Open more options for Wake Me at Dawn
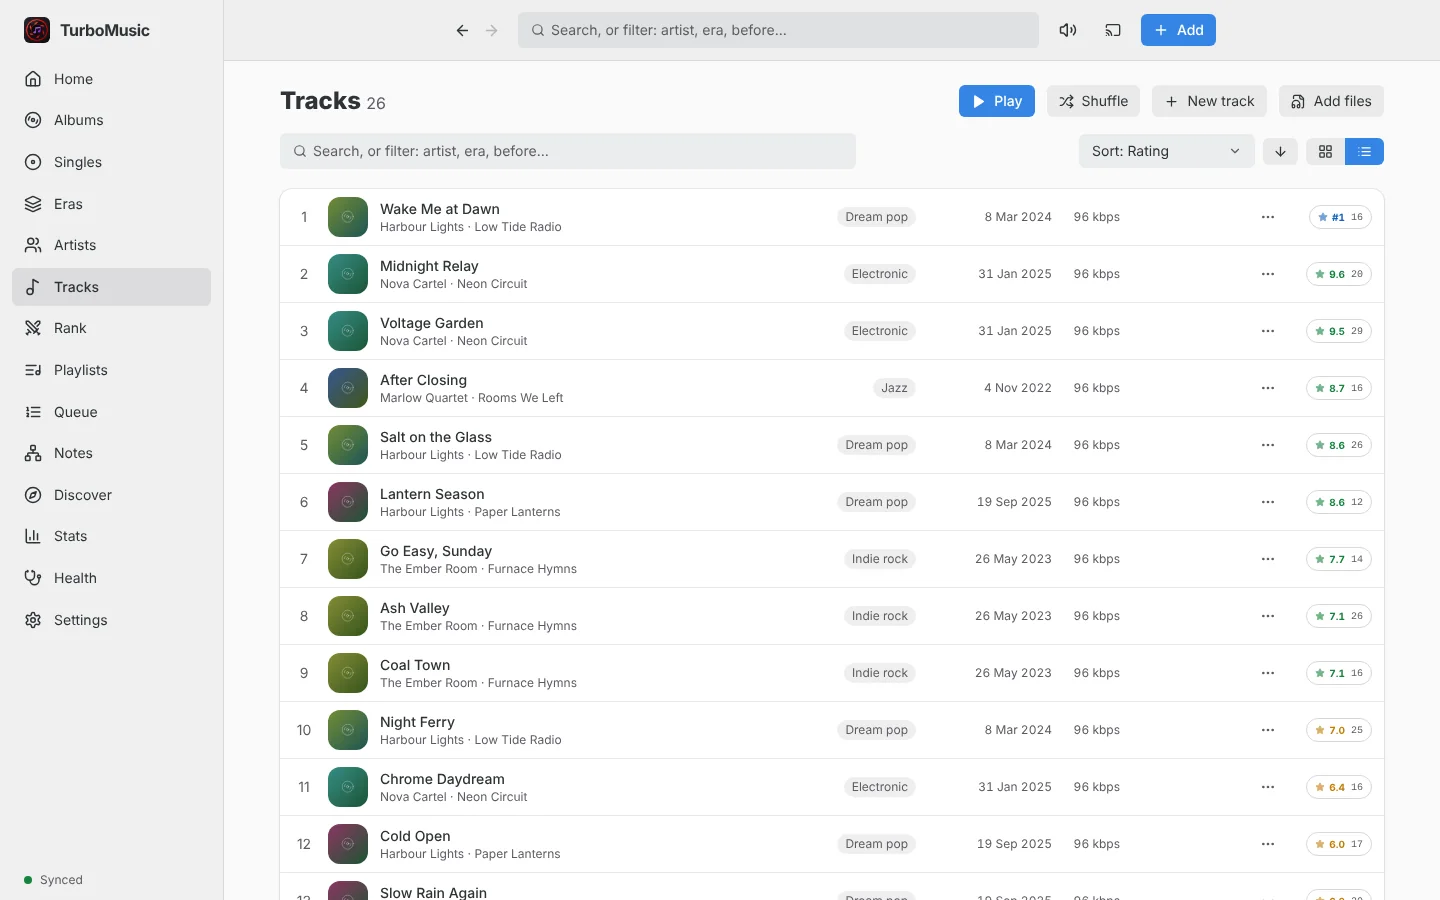1440x900 pixels. pyautogui.click(x=1268, y=217)
